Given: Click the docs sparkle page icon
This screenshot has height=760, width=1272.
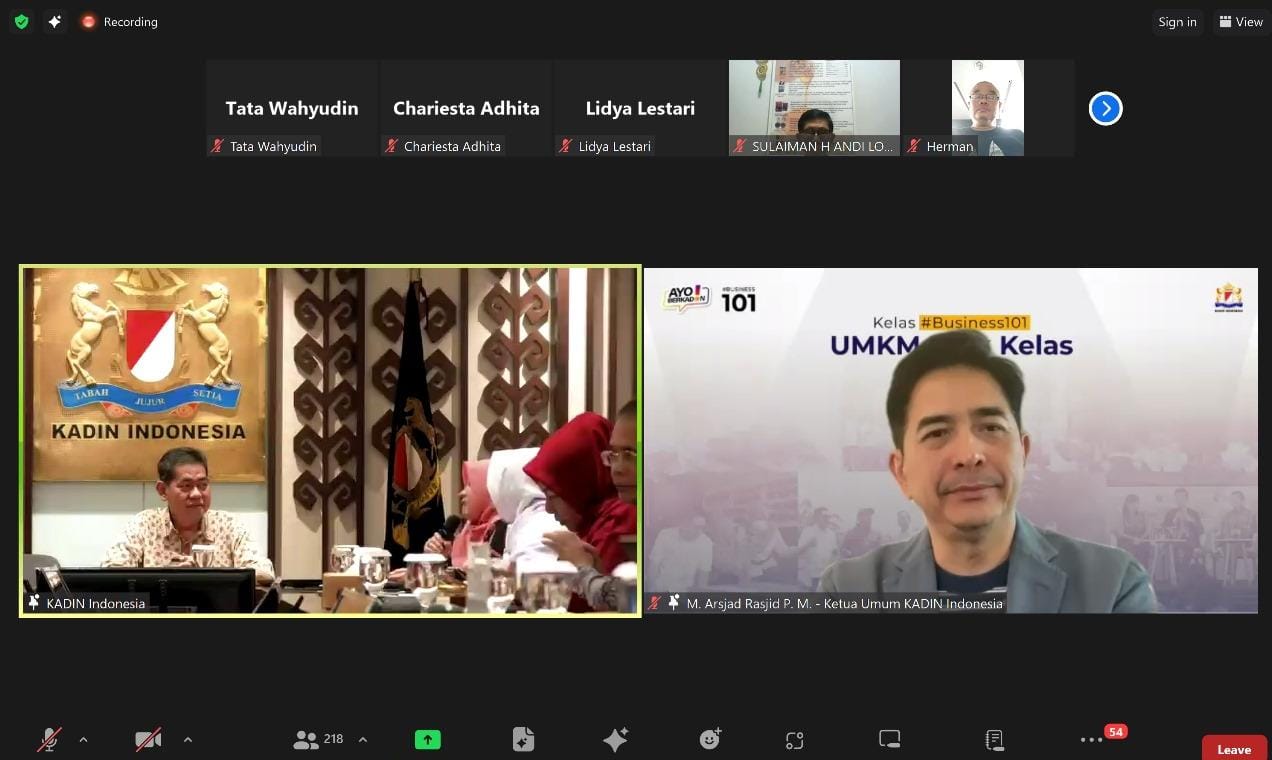Looking at the screenshot, I should coord(523,739).
